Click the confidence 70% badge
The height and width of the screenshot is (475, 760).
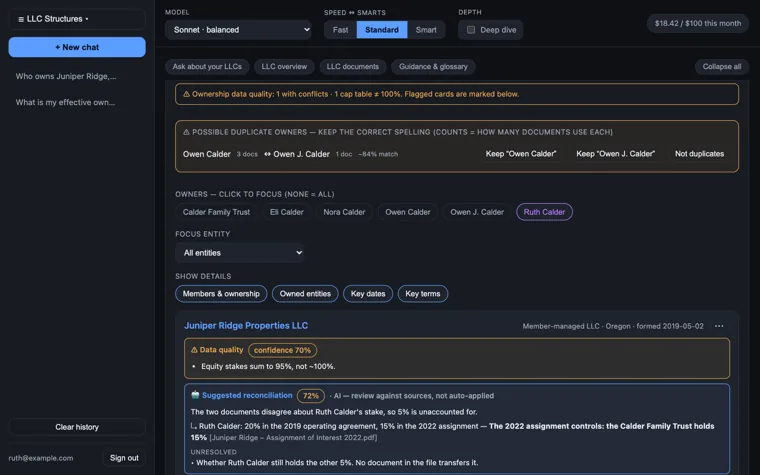click(283, 350)
